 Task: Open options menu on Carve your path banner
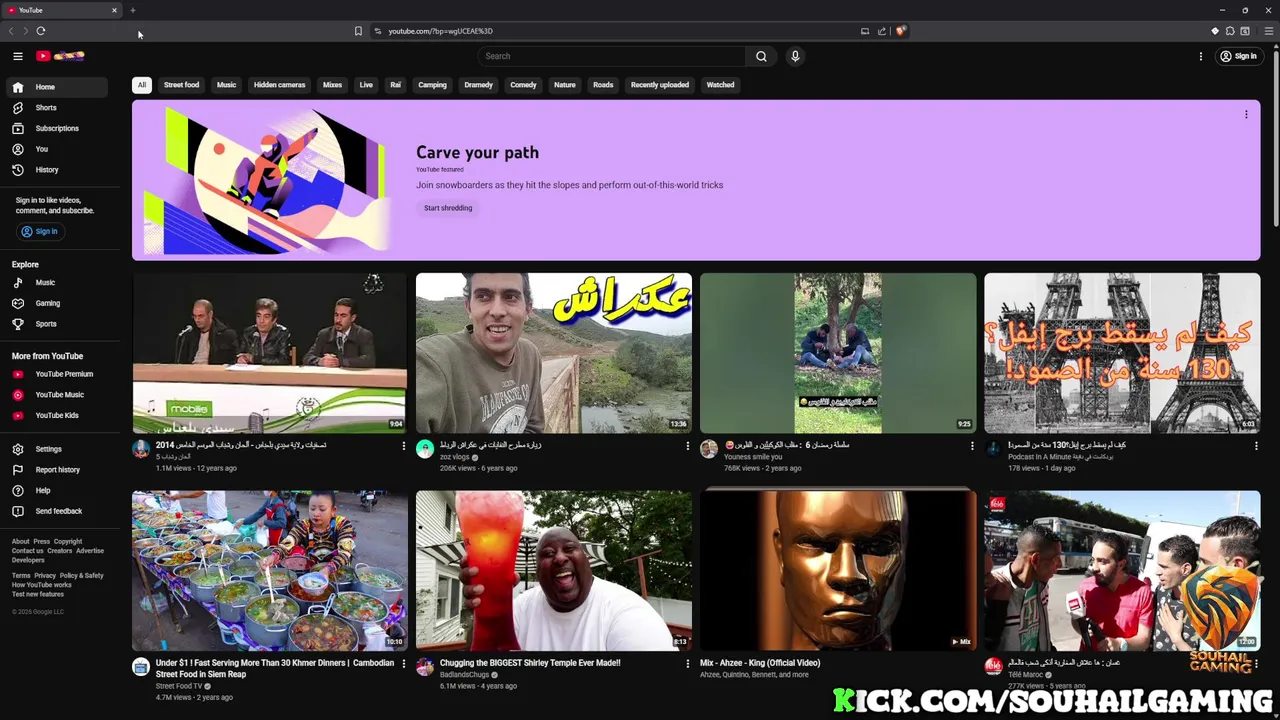pos(1246,114)
